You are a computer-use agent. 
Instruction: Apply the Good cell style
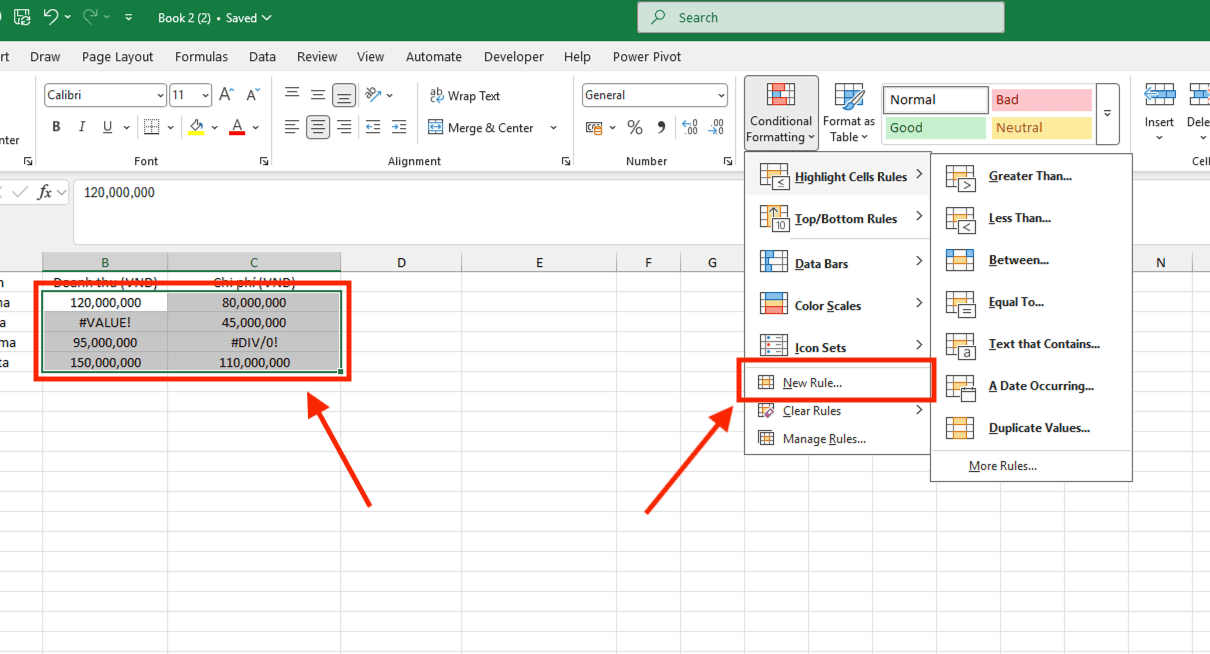[935, 128]
